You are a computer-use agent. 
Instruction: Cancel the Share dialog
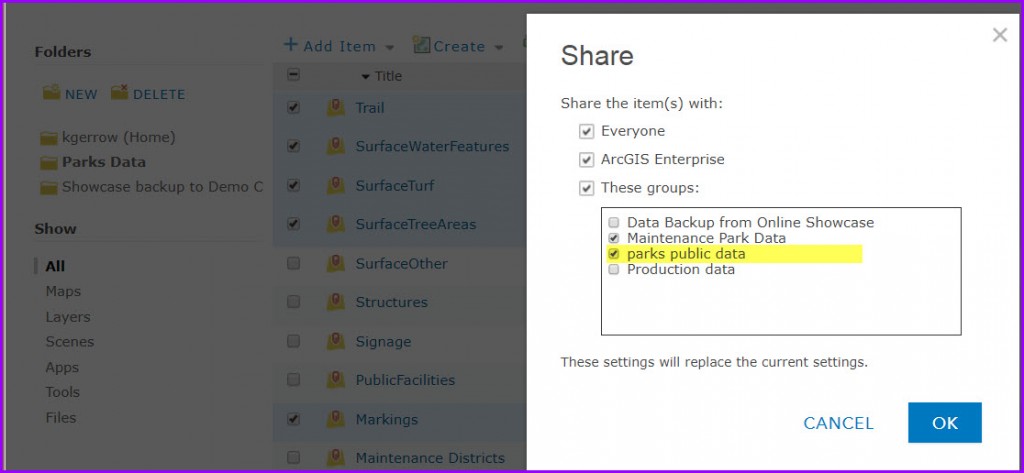[x=838, y=423]
